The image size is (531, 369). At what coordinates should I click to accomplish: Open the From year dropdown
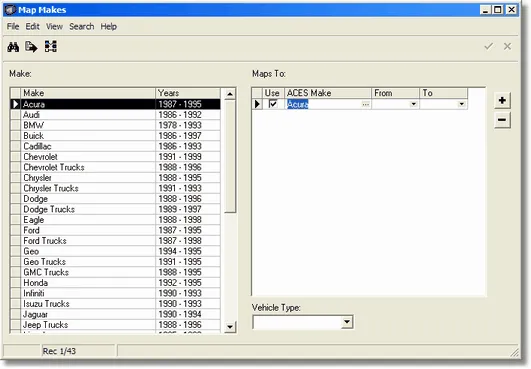[x=413, y=104]
